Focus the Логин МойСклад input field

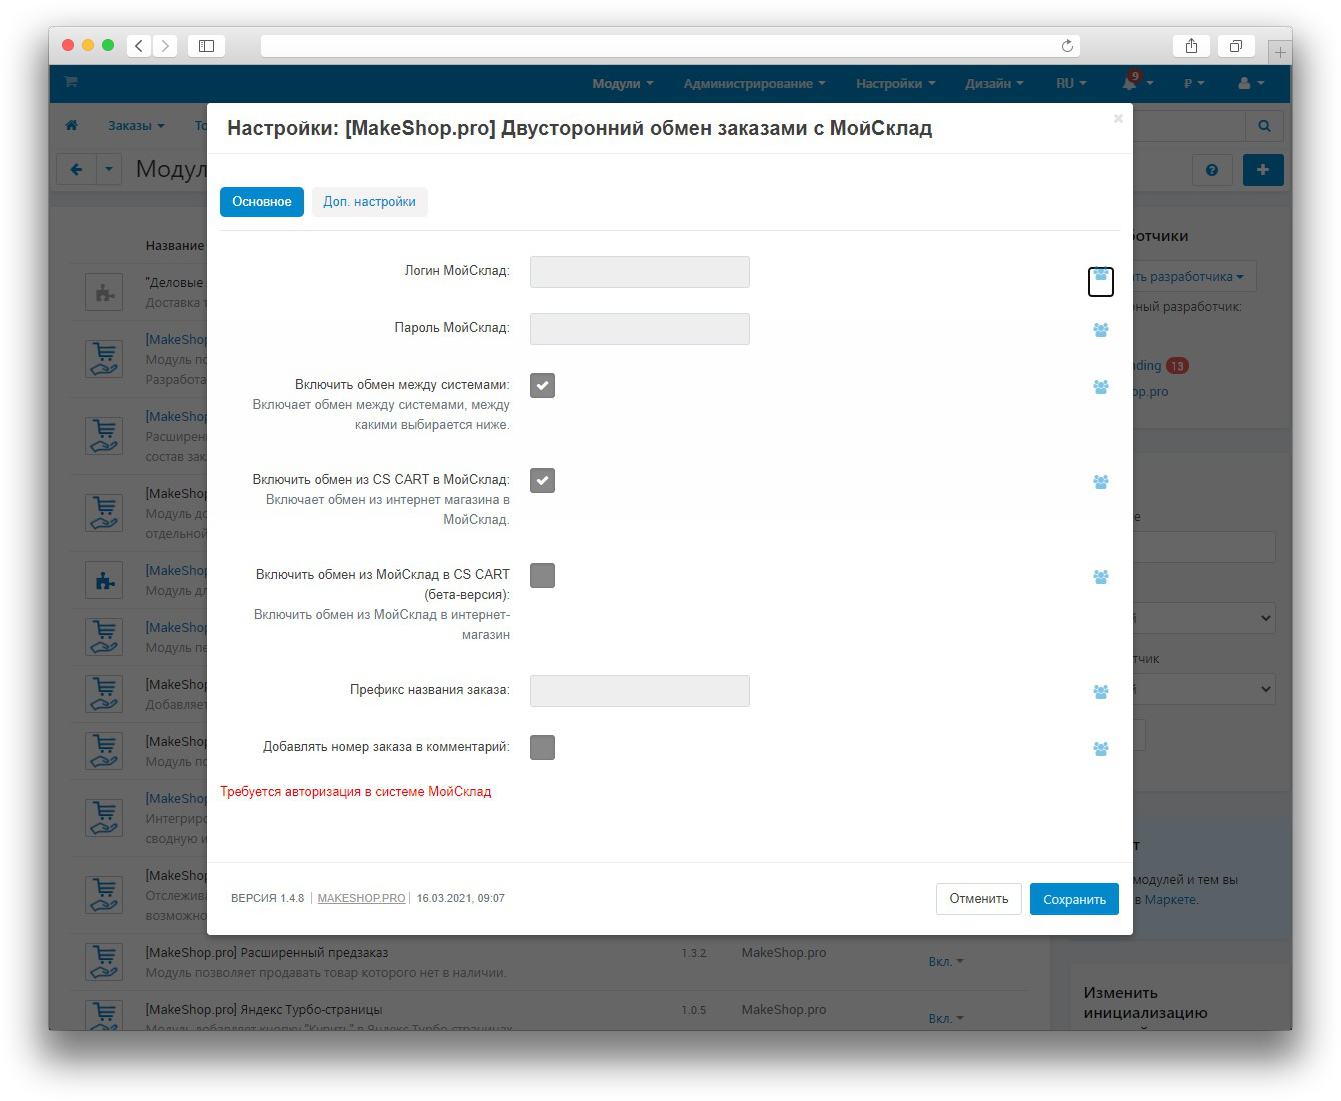tap(639, 272)
